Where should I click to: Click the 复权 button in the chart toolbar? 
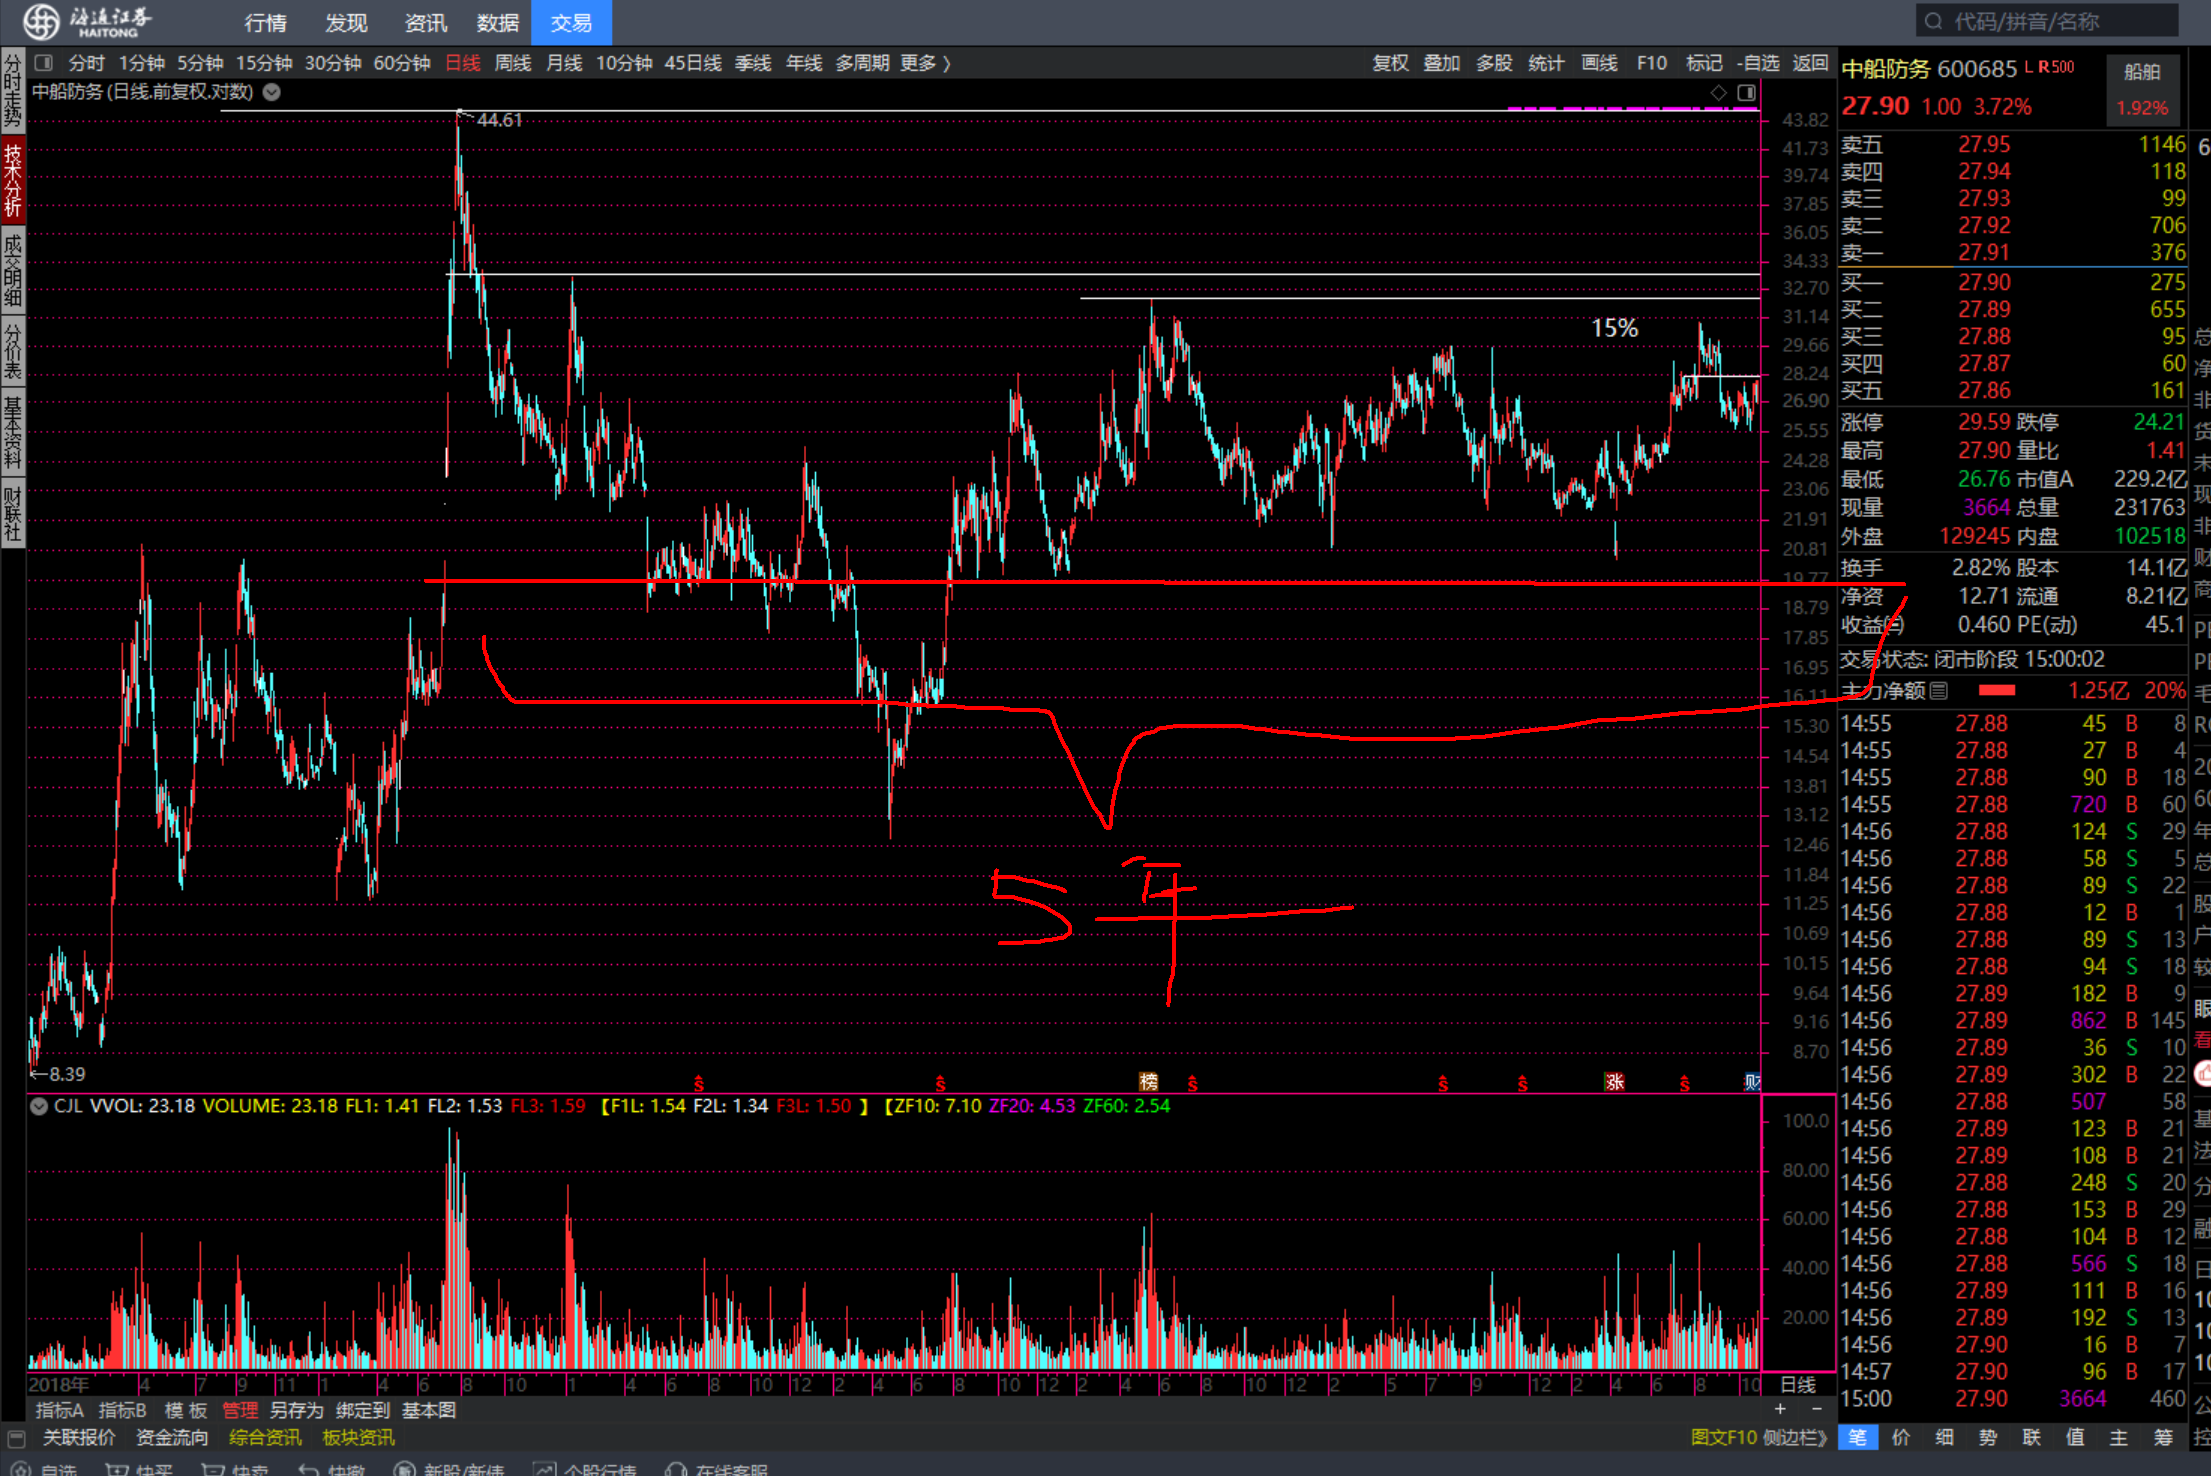coord(1390,63)
